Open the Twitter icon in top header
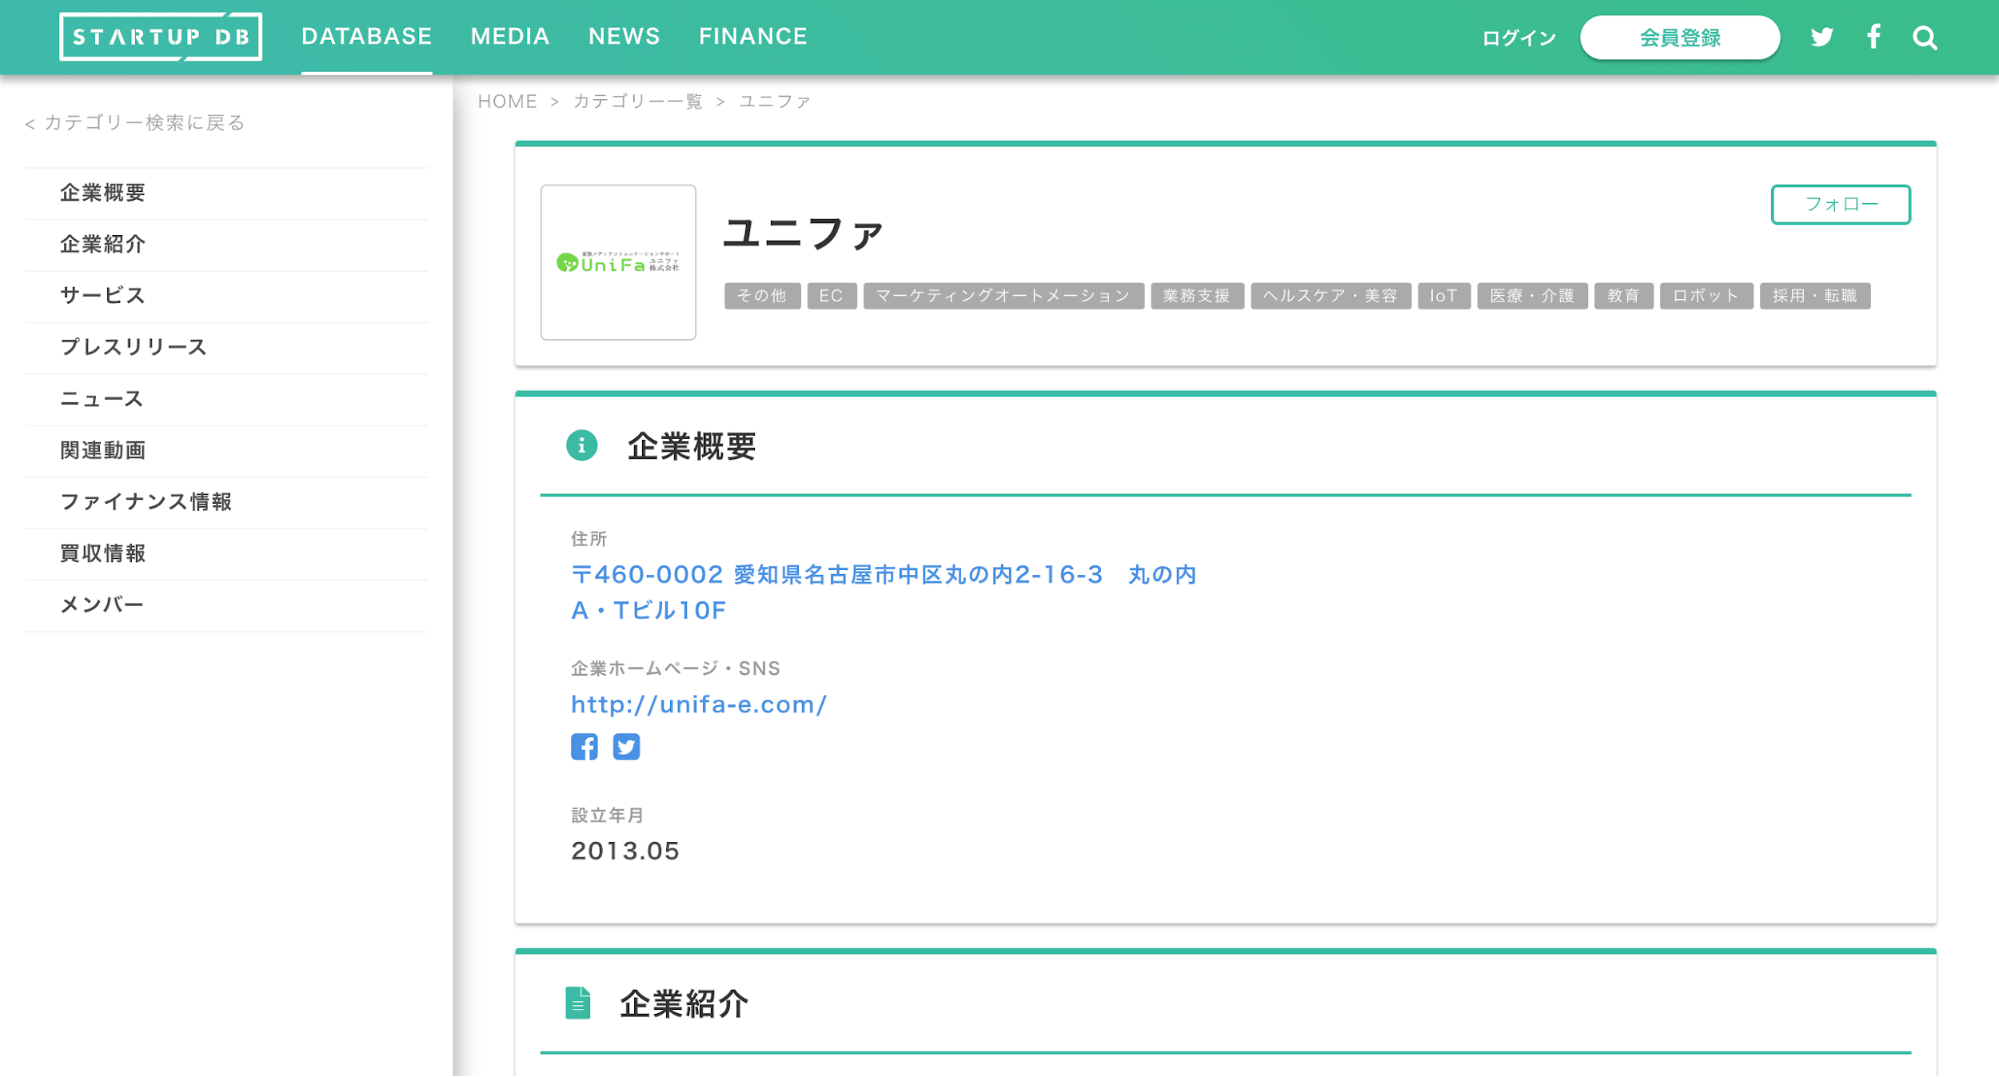This screenshot has height=1077, width=1999. [x=1821, y=37]
